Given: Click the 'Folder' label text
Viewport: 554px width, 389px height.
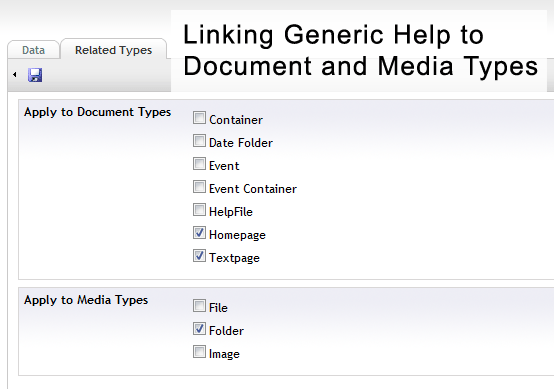Looking at the screenshot, I should tap(226, 331).
